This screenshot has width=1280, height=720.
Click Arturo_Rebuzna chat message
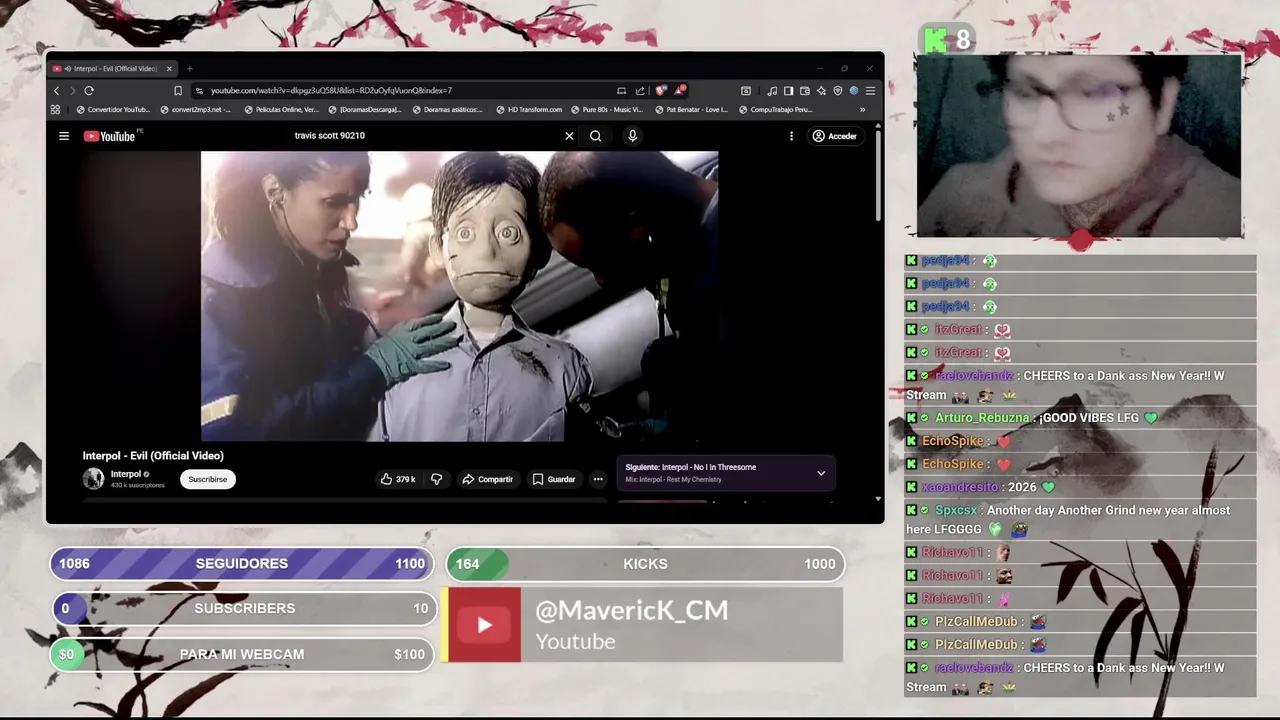[1080, 418]
